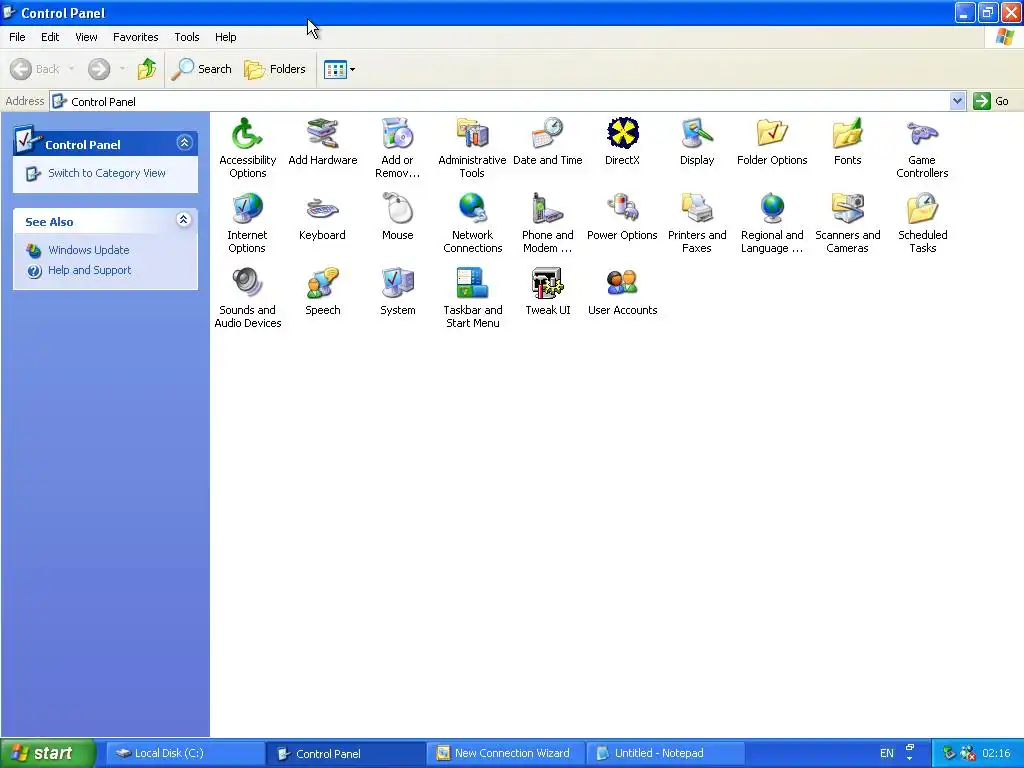
Task: Open the Windows Update link
Action: (x=89, y=250)
